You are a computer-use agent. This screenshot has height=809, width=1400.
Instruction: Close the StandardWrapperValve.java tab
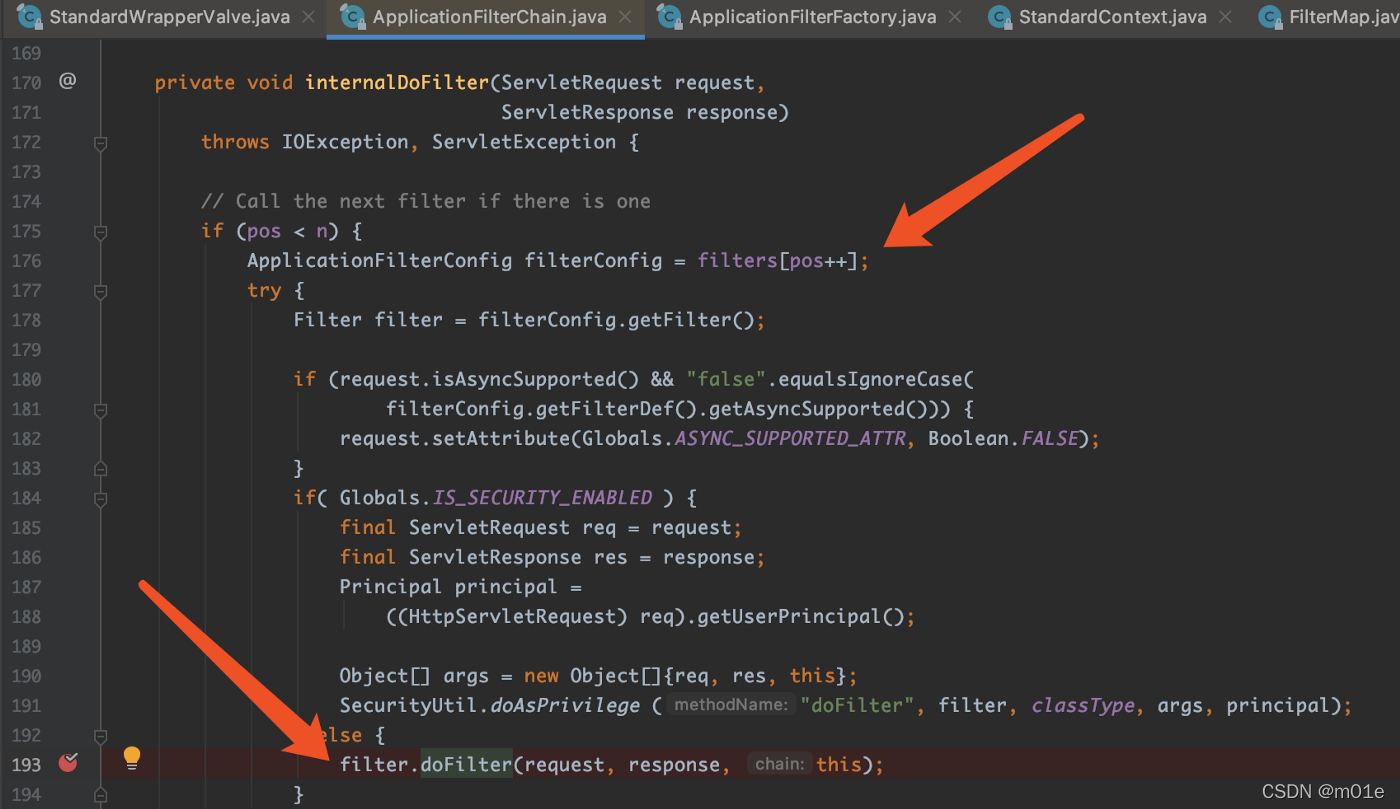tap(308, 17)
